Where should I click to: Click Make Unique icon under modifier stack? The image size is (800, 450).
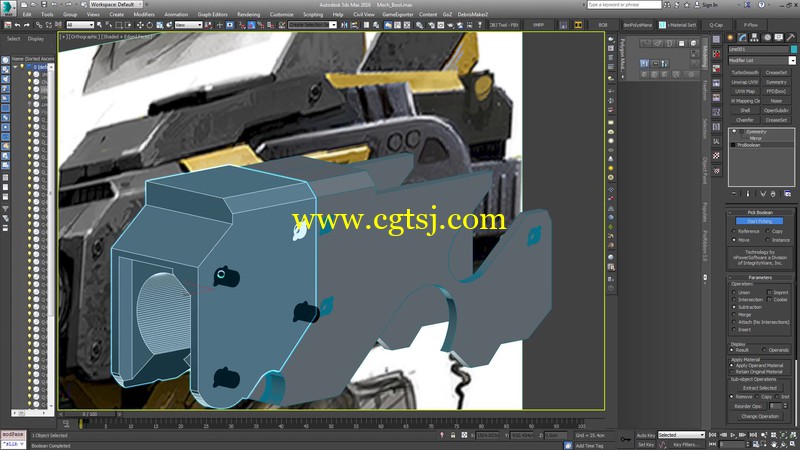click(763, 194)
